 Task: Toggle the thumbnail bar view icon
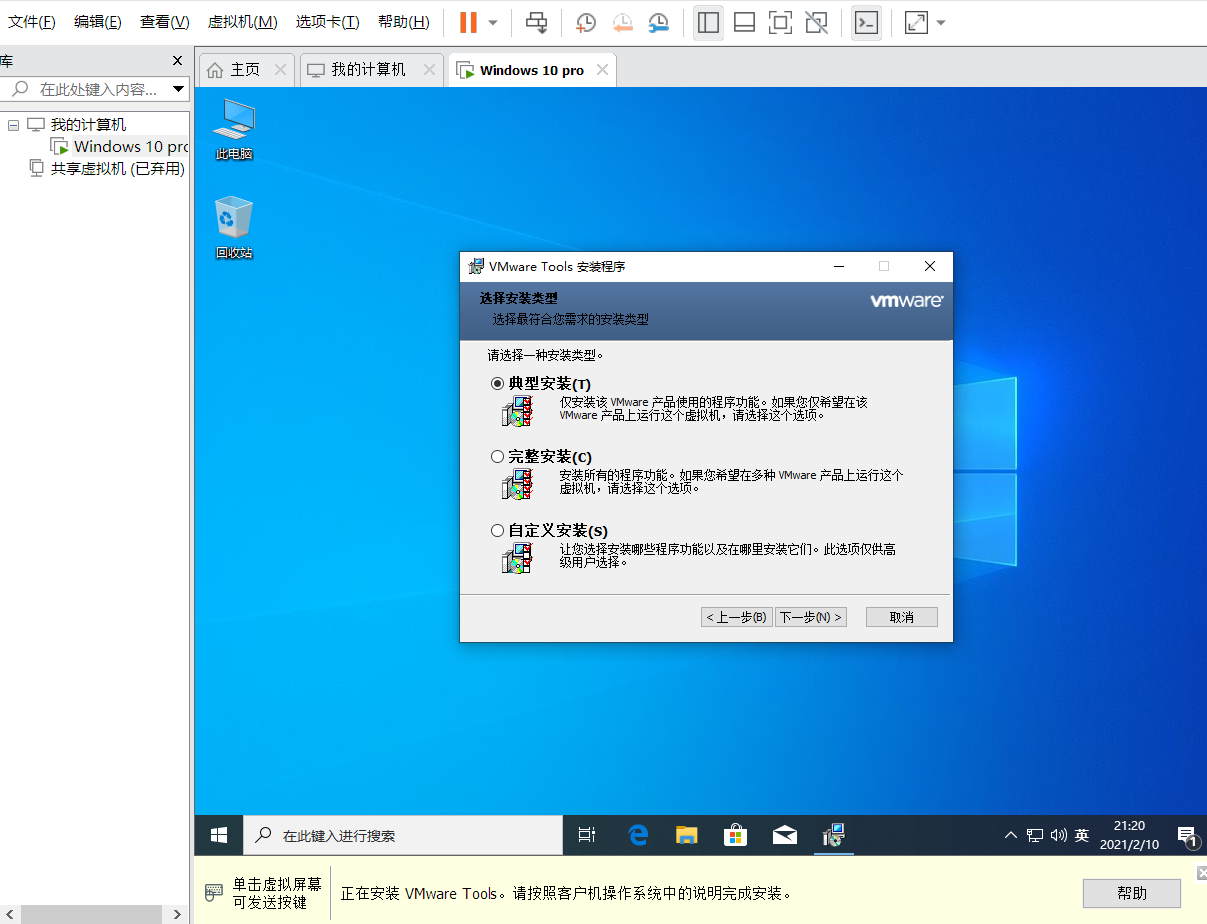744,22
